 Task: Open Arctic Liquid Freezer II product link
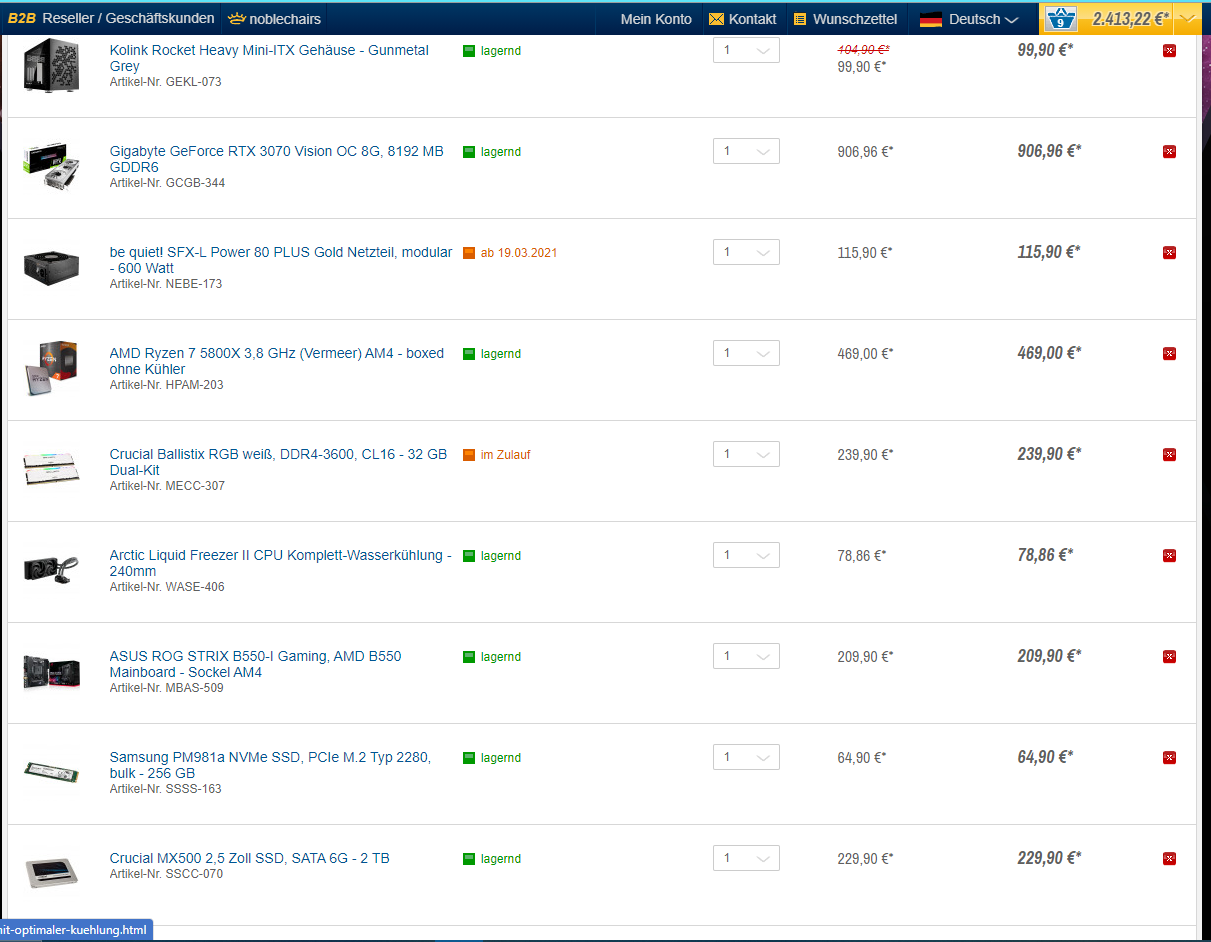(x=281, y=563)
